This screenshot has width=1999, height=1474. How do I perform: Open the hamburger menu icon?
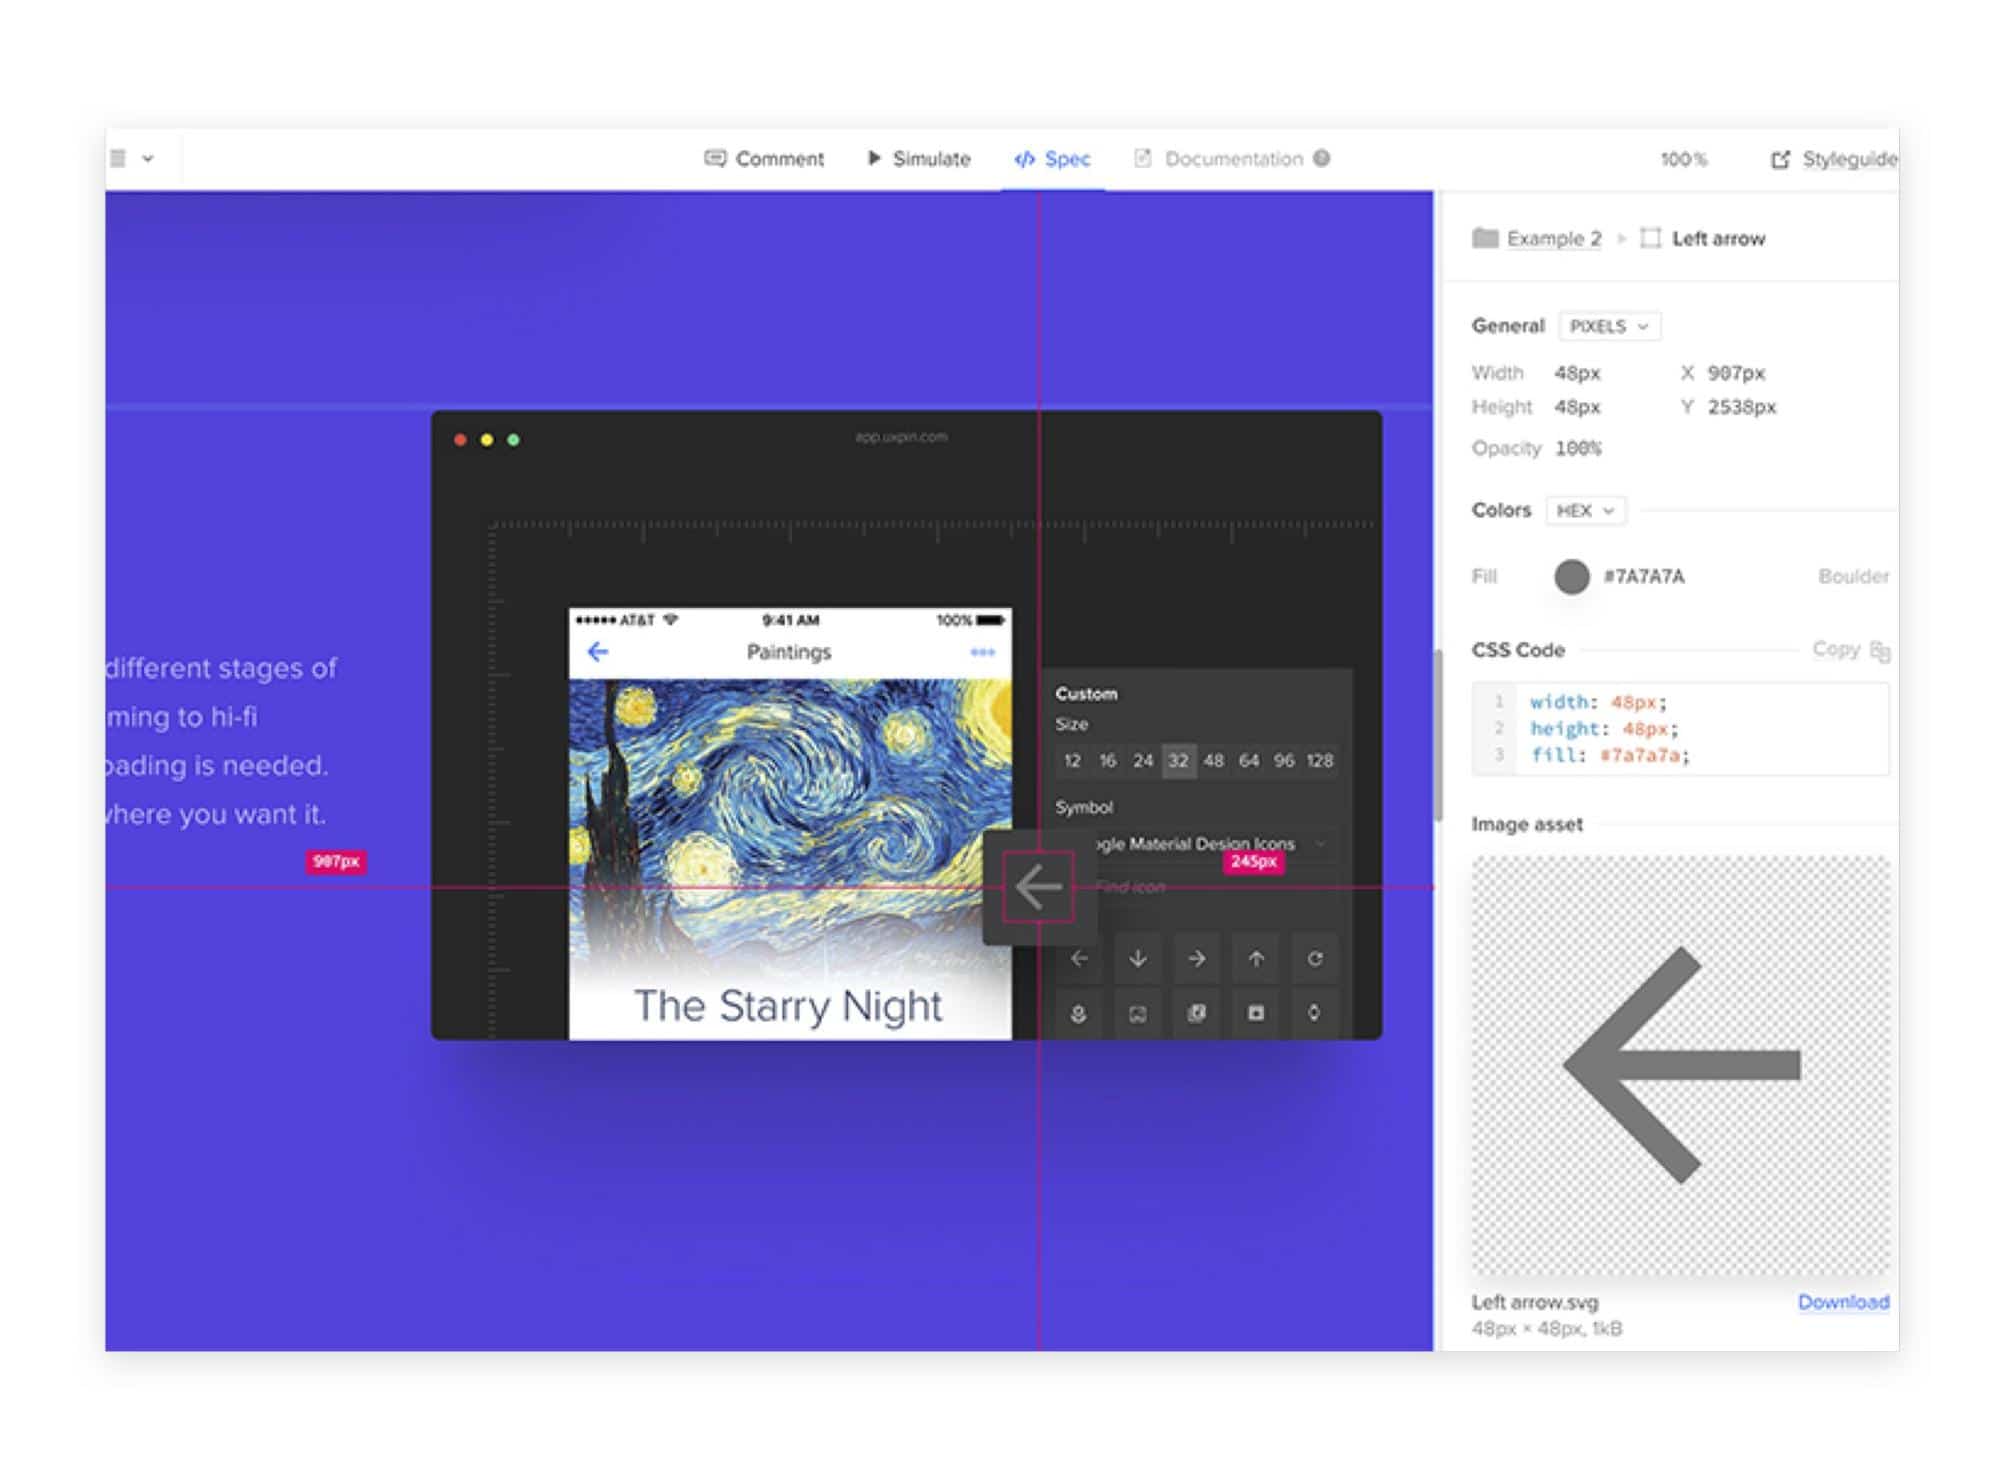click(x=118, y=158)
